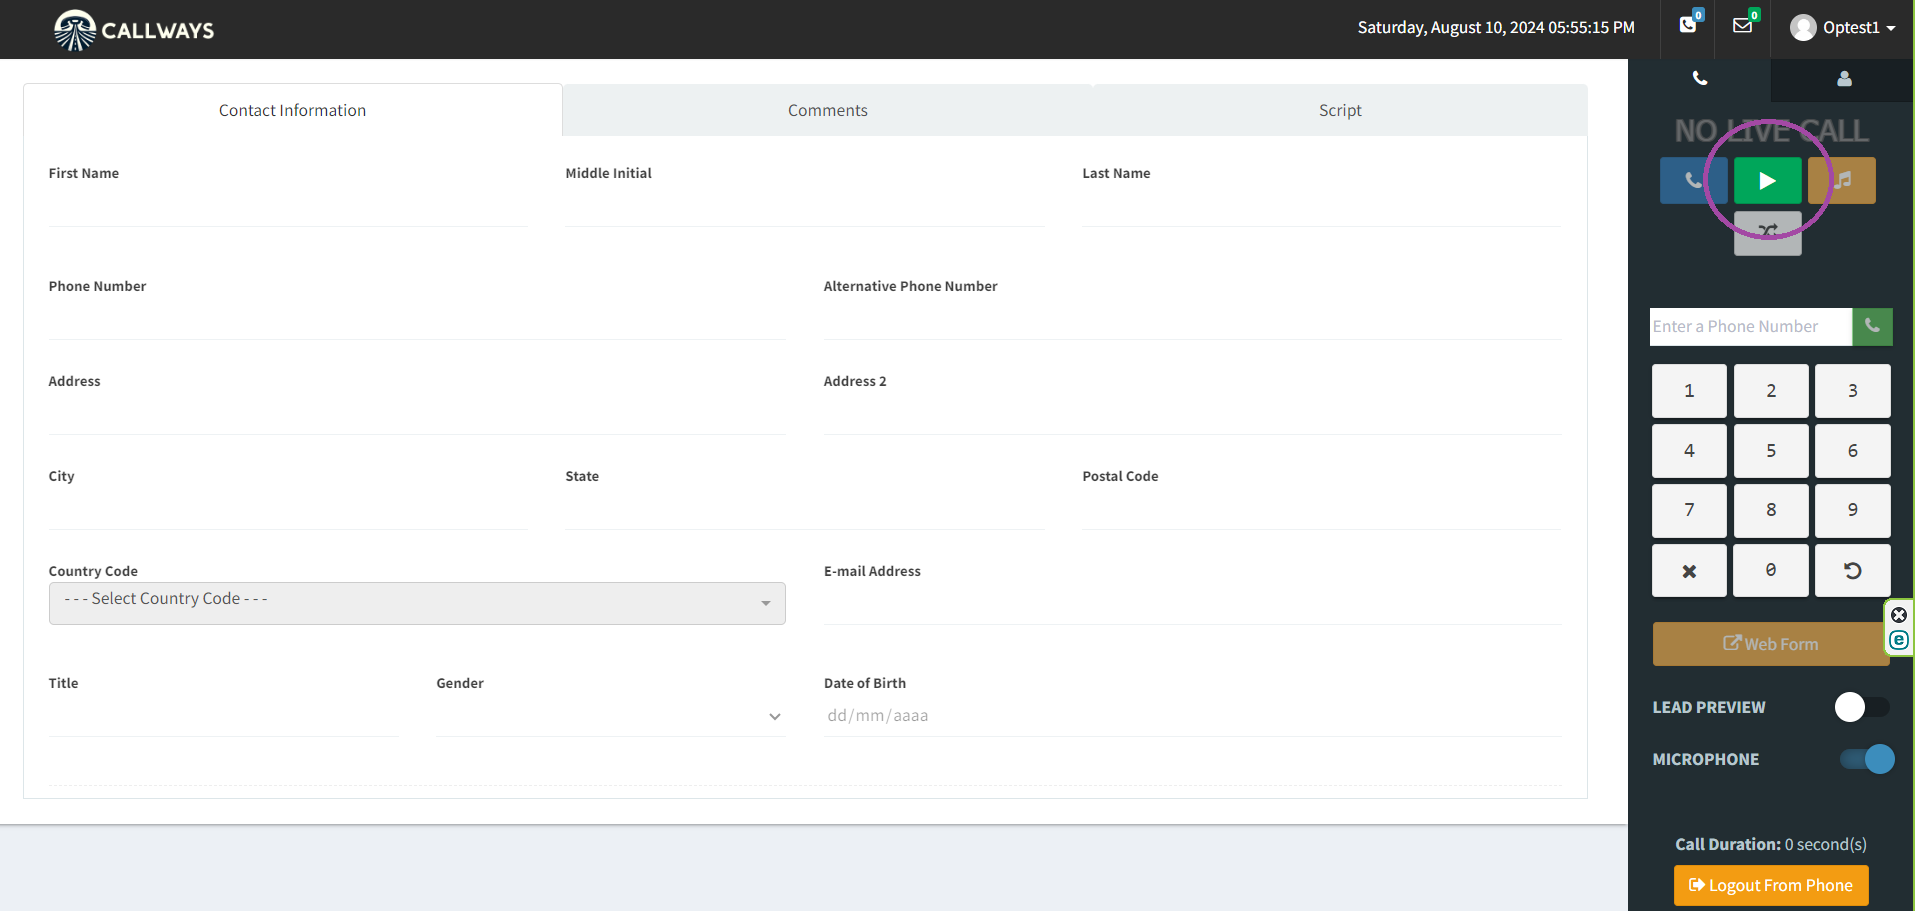Click the blue dial call icon button

[1693, 181]
